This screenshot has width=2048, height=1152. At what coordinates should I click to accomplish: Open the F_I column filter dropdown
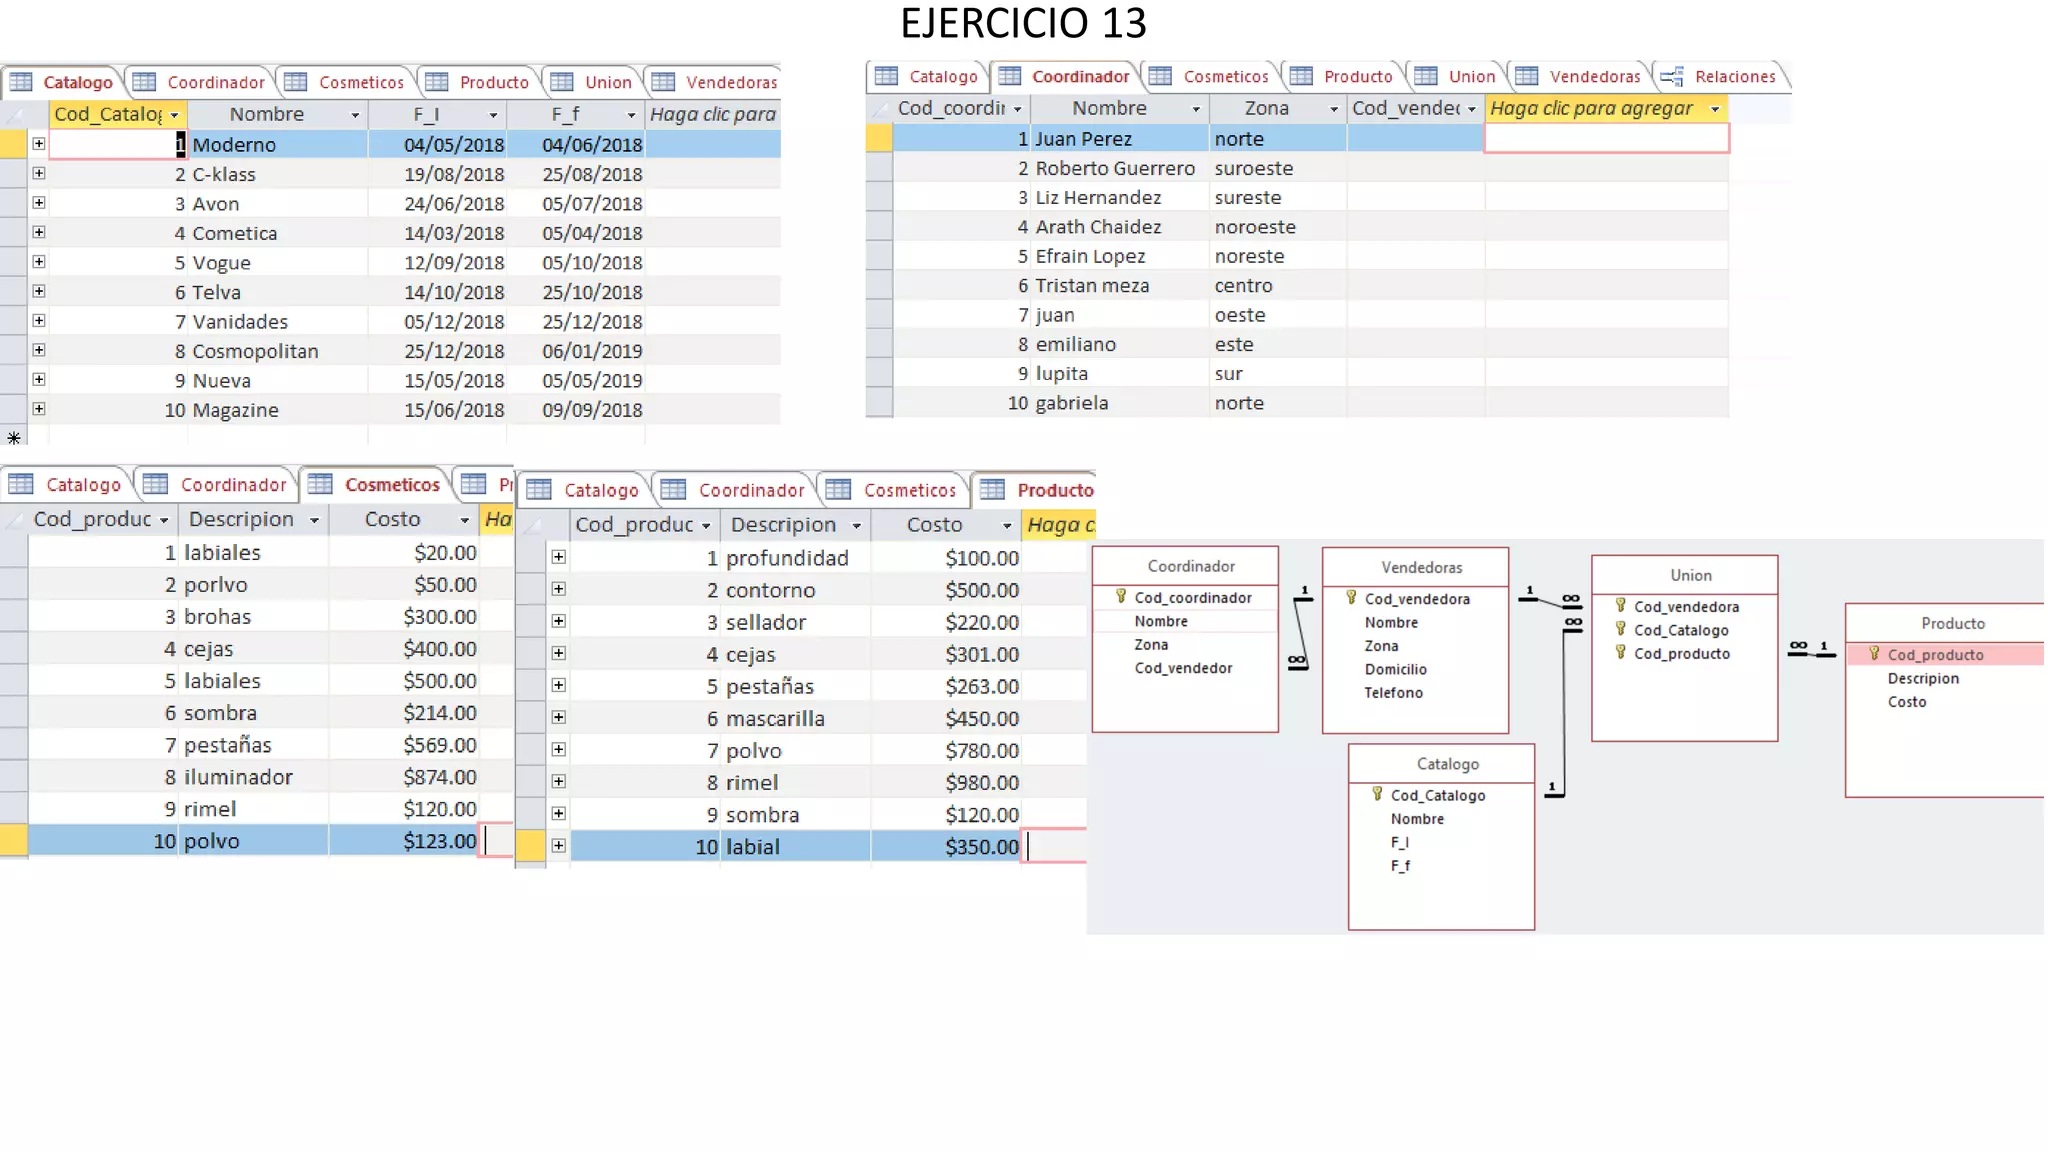[493, 115]
